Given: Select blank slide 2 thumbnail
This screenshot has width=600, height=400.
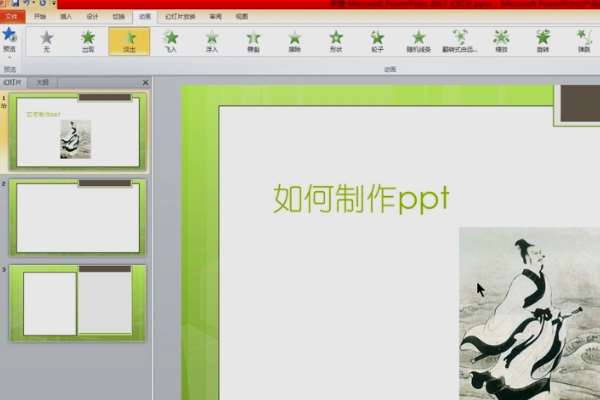Looking at the screenshot, I should (x=77, y=217).
